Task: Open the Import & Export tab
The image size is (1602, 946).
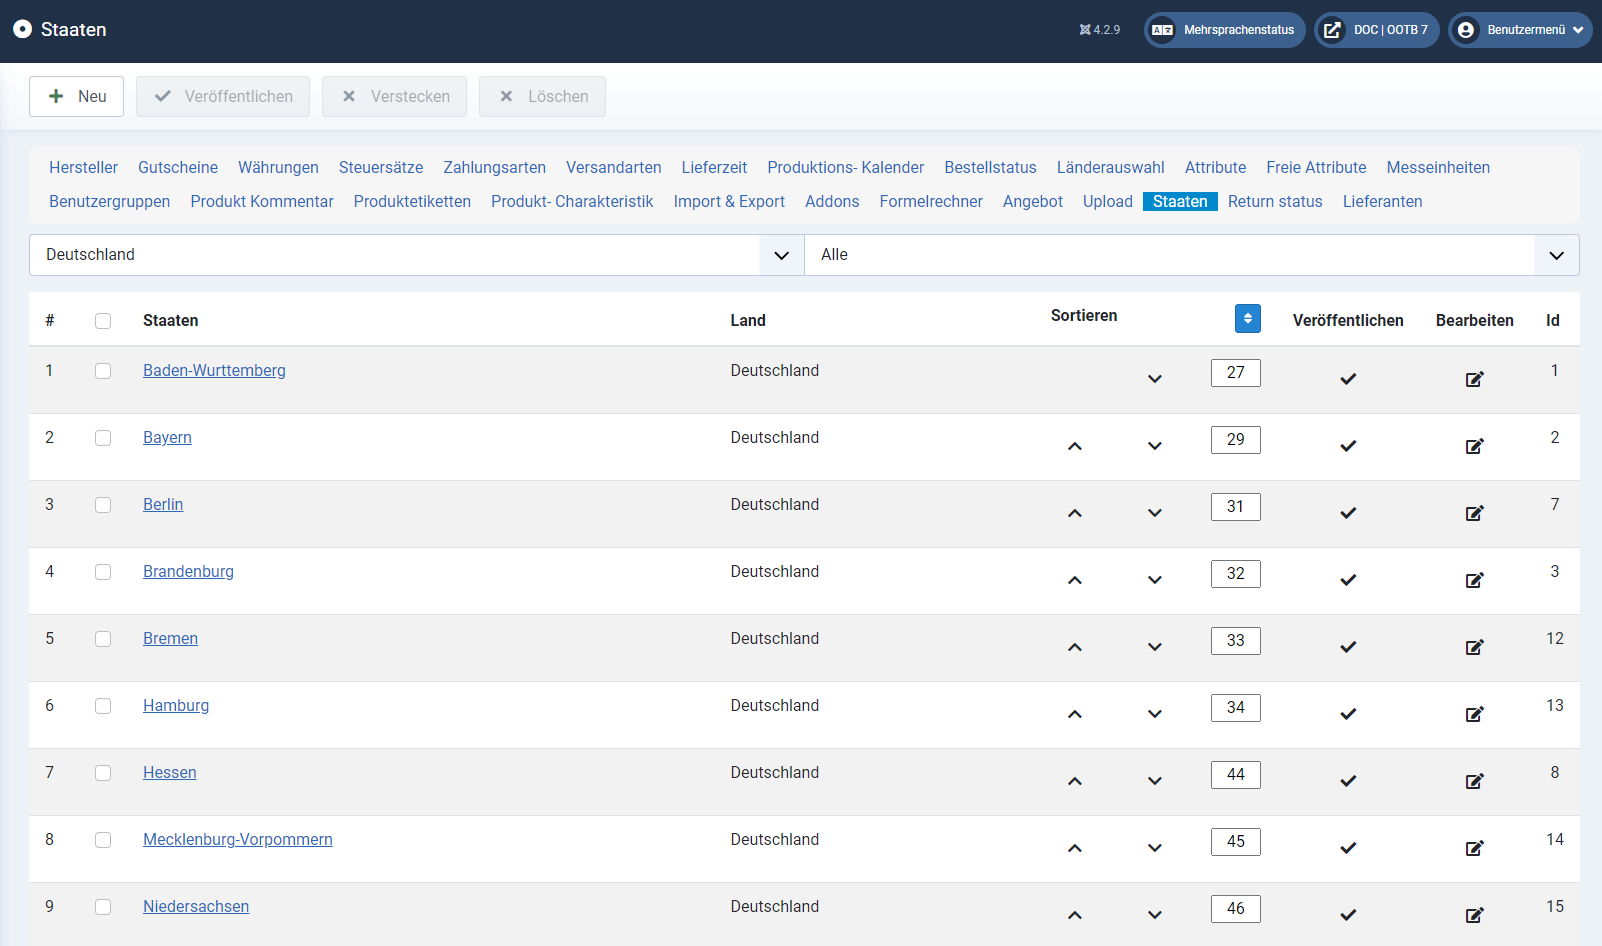Action: point(729,201)
